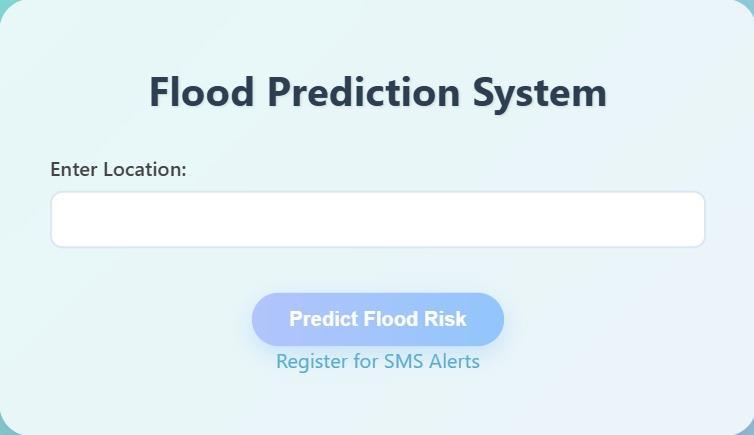
Task: Click the Predict Flood Risk button
Action: click(x=377, y=319)
